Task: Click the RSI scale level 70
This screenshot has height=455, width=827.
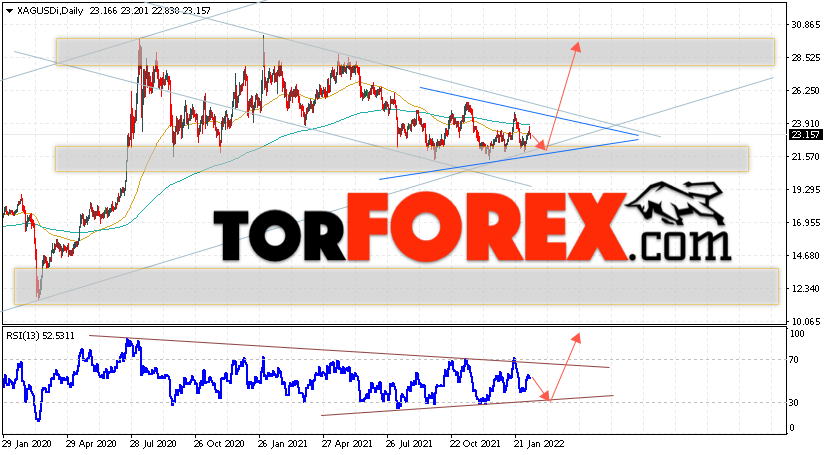Action: [793, 360]
